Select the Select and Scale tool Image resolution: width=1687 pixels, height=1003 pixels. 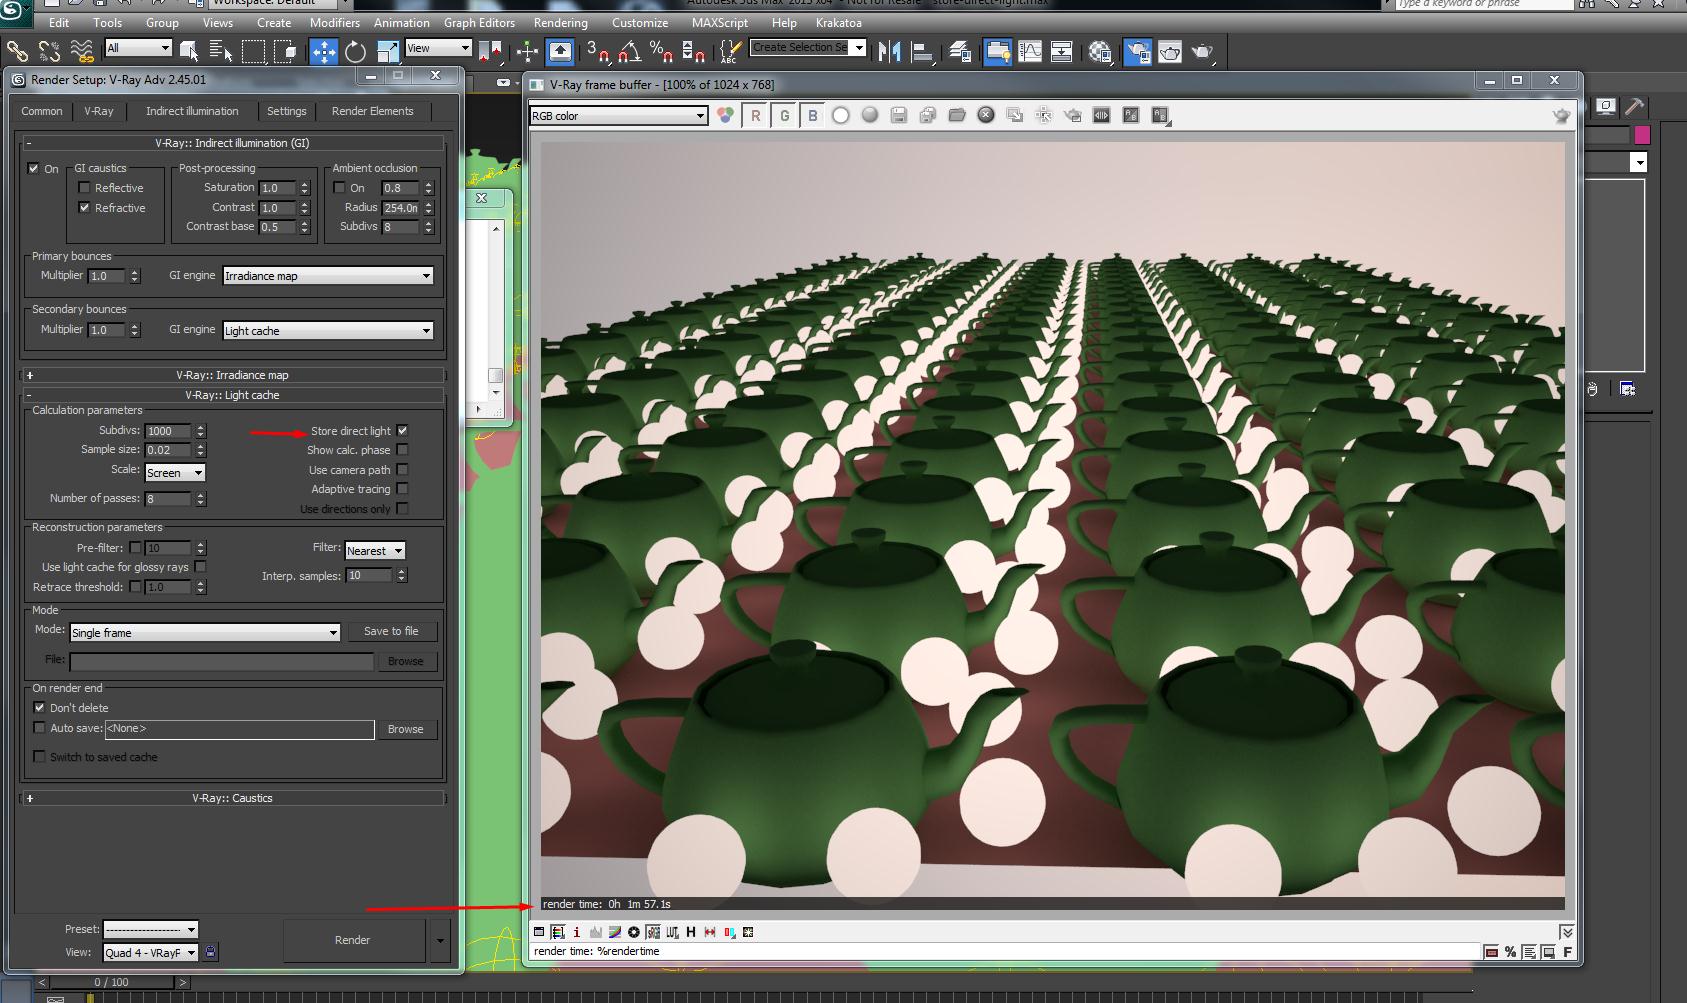[x=388, y=51]
